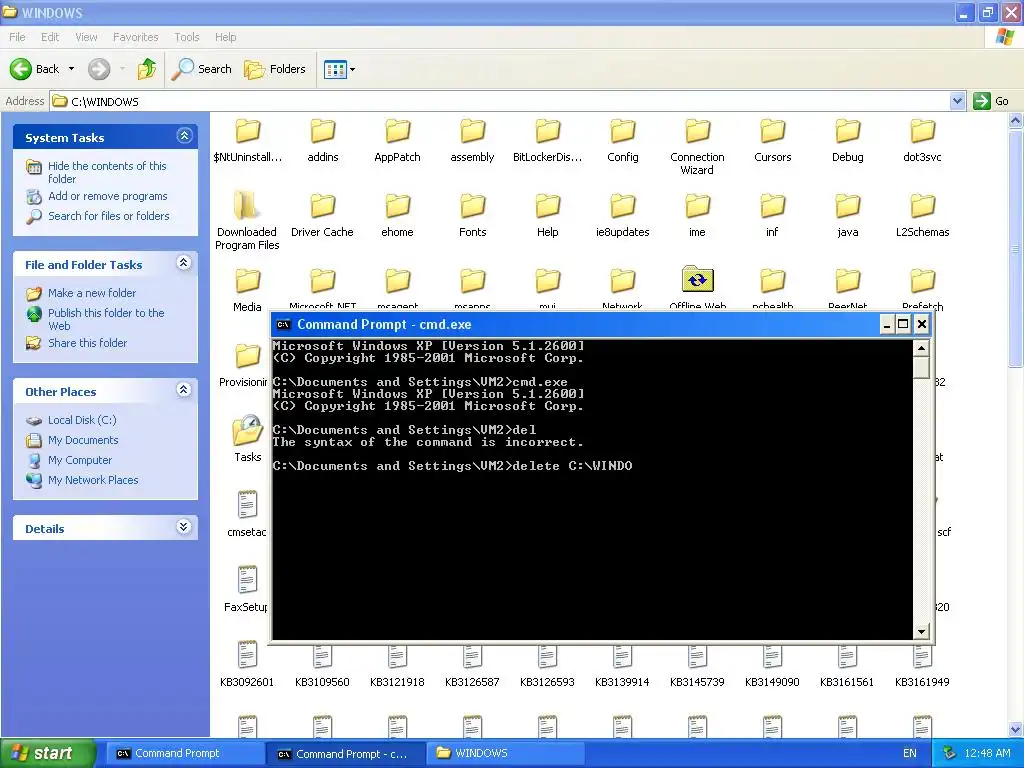Image resolution: width=1024 pixels, height=768 pixels.
Task: Open the View menu
Action: [x=86, y=37]
